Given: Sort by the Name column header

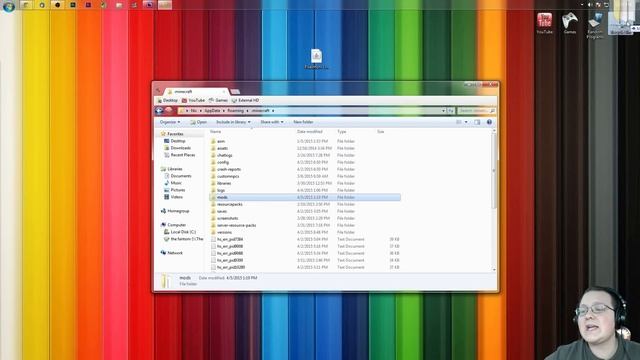Looking at the screenshot, I should pos(216,132).
